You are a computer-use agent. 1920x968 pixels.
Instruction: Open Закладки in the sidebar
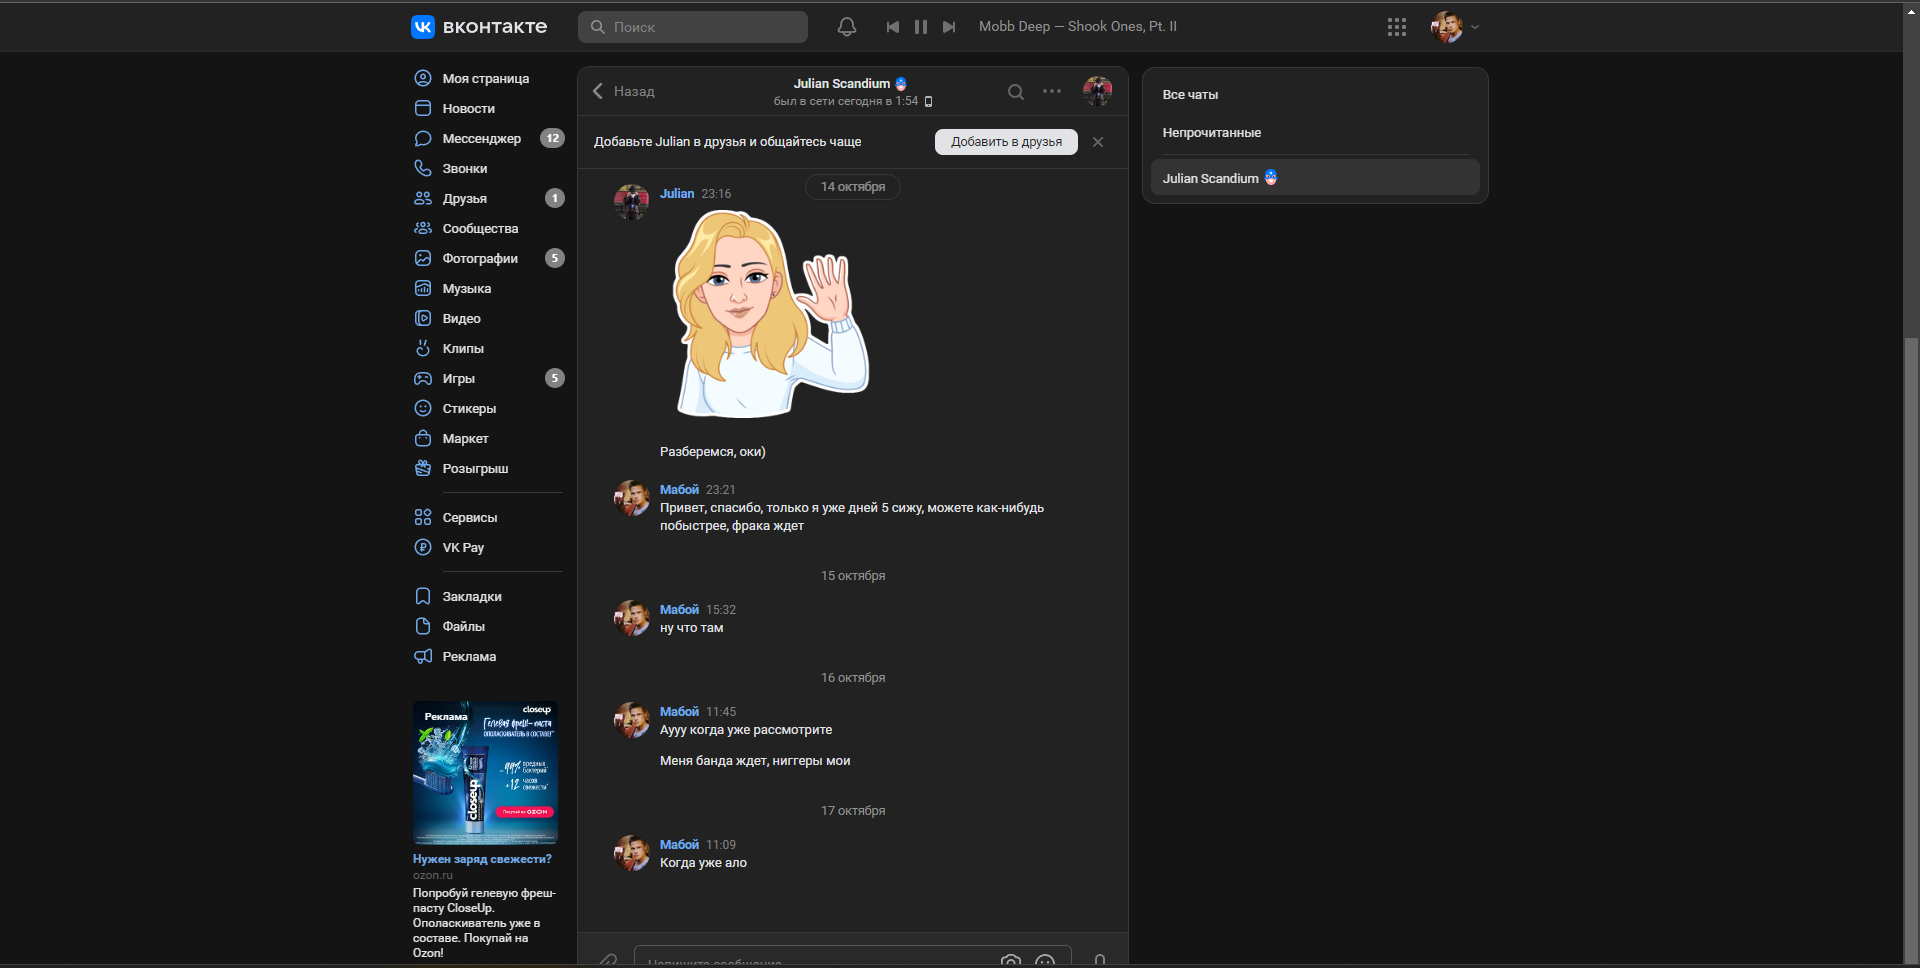472,597
